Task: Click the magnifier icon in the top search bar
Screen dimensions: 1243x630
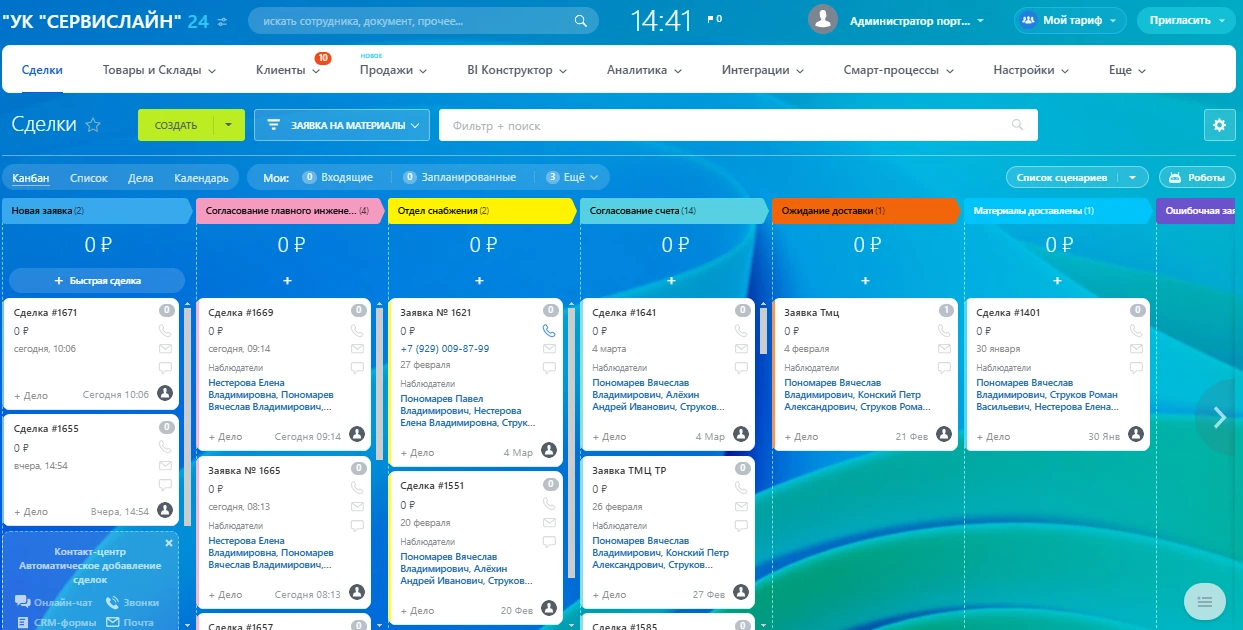Action: [581, 20]
